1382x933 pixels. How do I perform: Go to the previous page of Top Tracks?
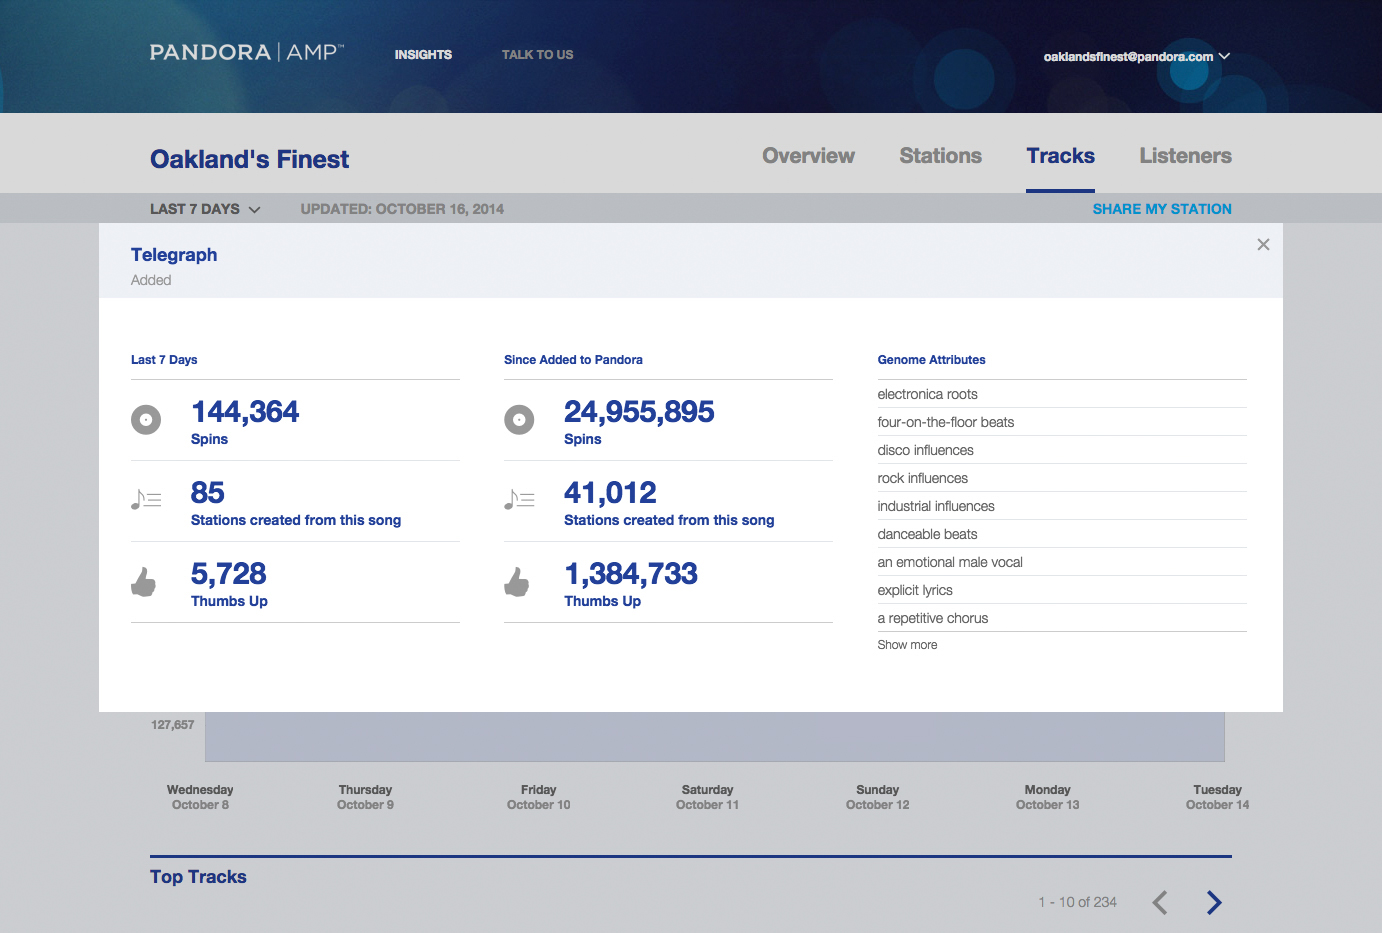pos(1160,902)
